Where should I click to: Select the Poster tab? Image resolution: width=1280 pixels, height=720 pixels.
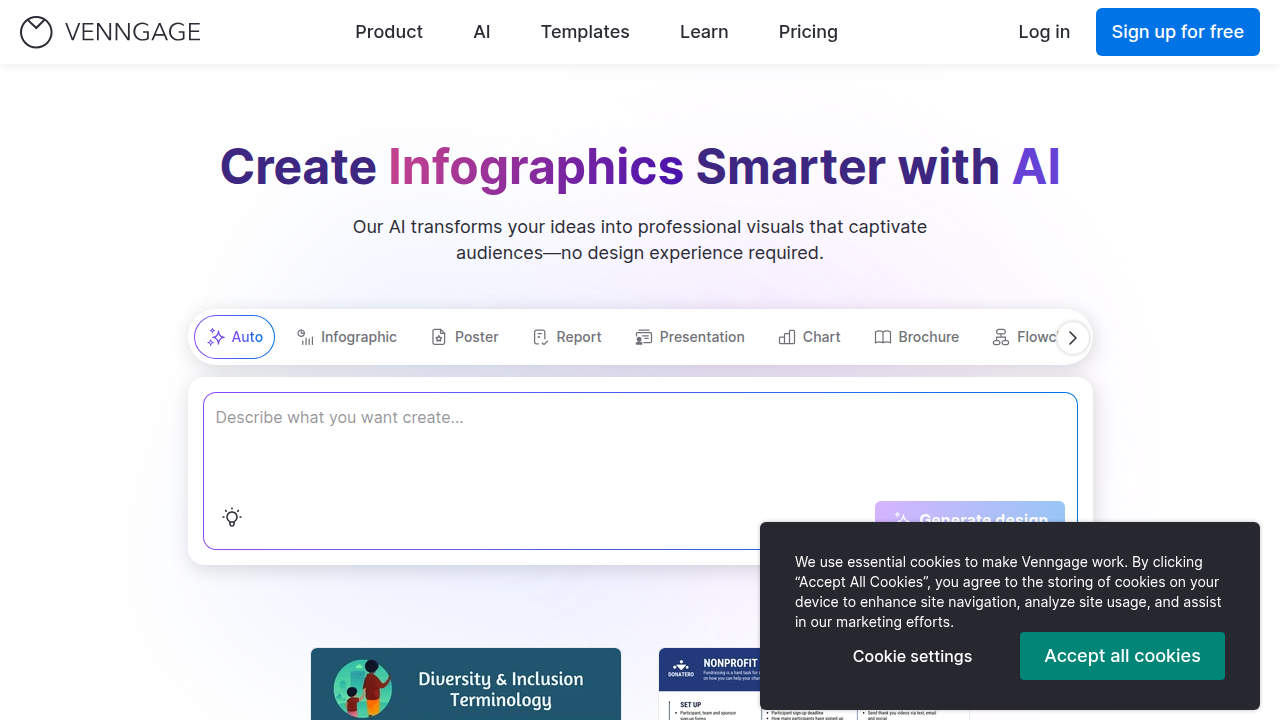(464, 337)
